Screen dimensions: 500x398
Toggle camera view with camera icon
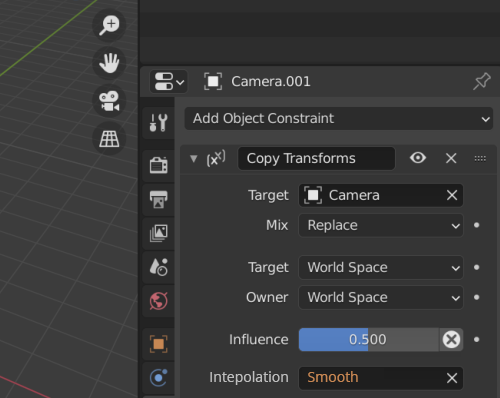[x=109, y=101]
